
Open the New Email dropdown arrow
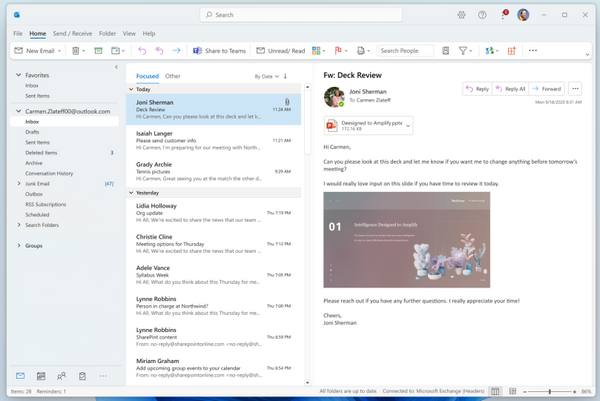click(x=59, y=51)
